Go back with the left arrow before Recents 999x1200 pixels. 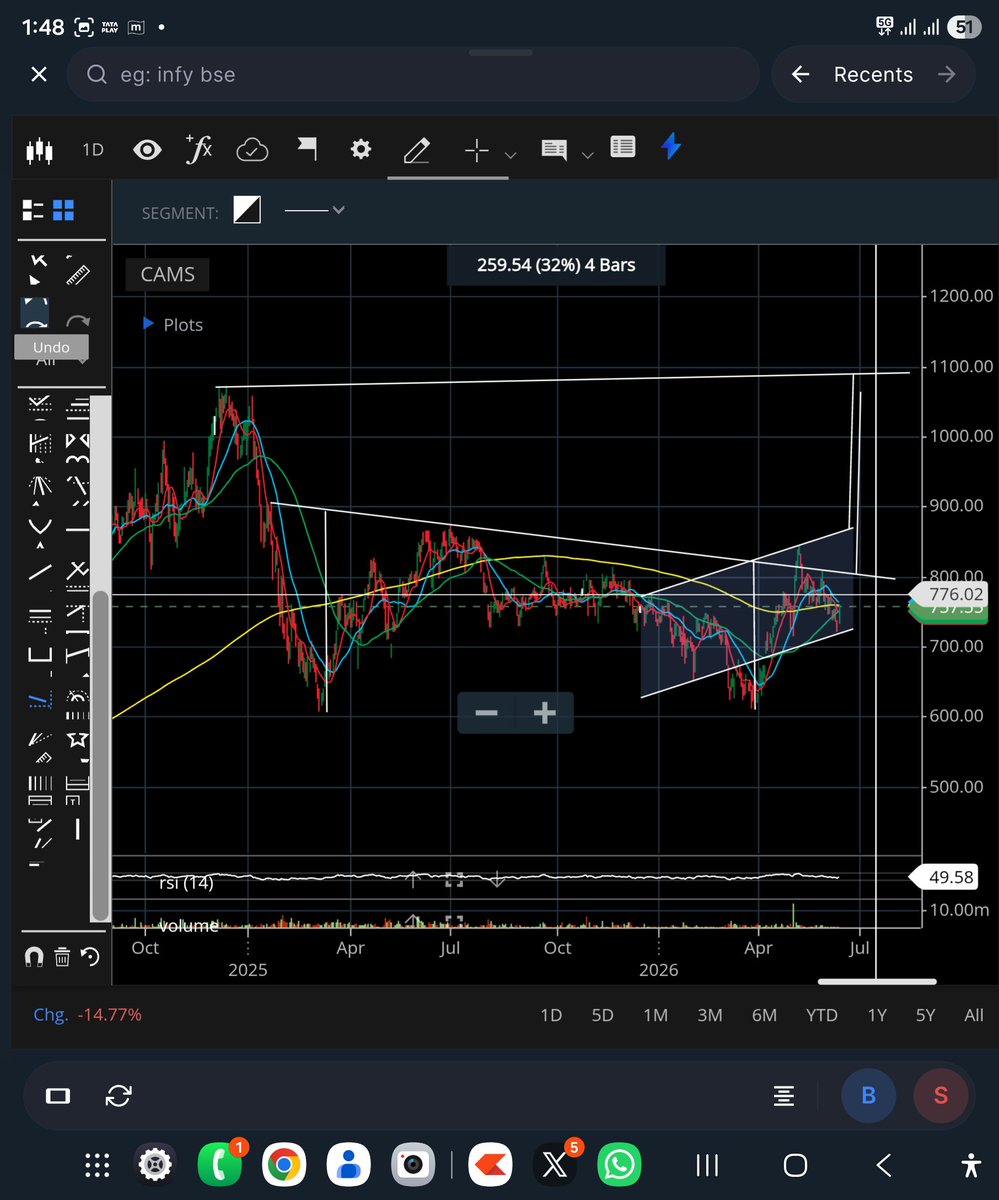click(800, 74)
